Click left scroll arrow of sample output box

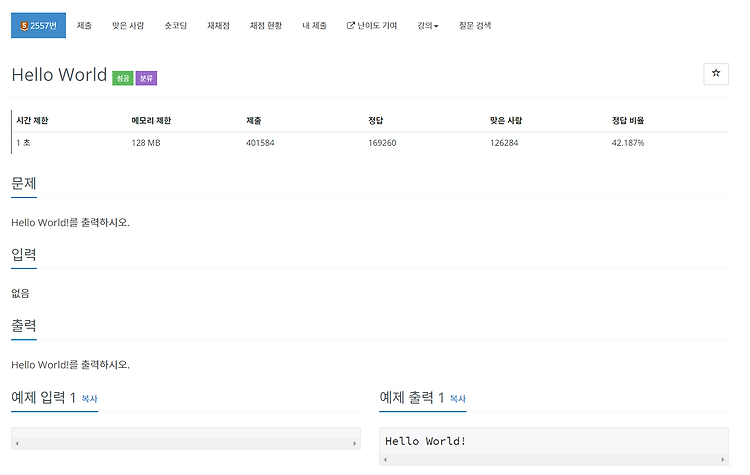pyautogui.click(x=386, y=460)
